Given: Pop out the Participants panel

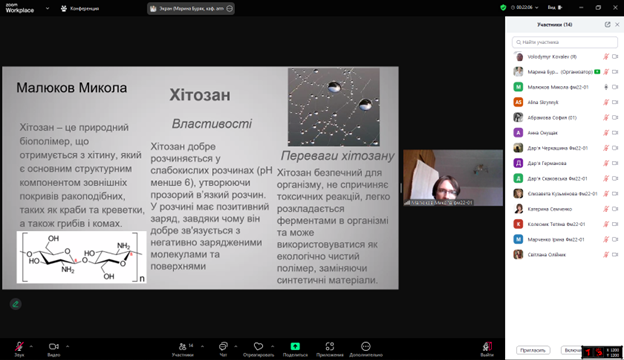Looking at the screenshot, I should (607, 25).
